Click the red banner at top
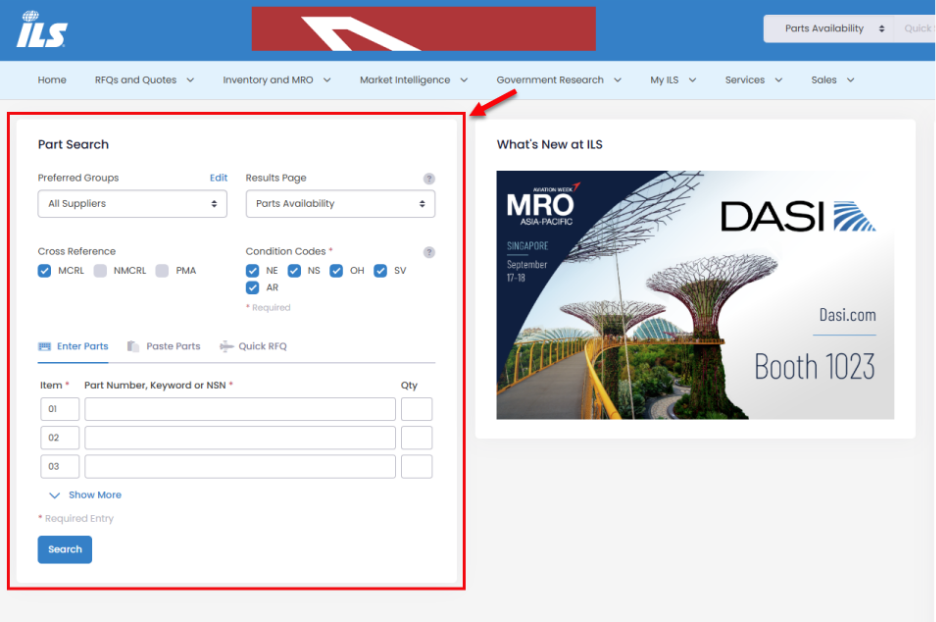This screenshot has width=936, height=622. point(423,29)
